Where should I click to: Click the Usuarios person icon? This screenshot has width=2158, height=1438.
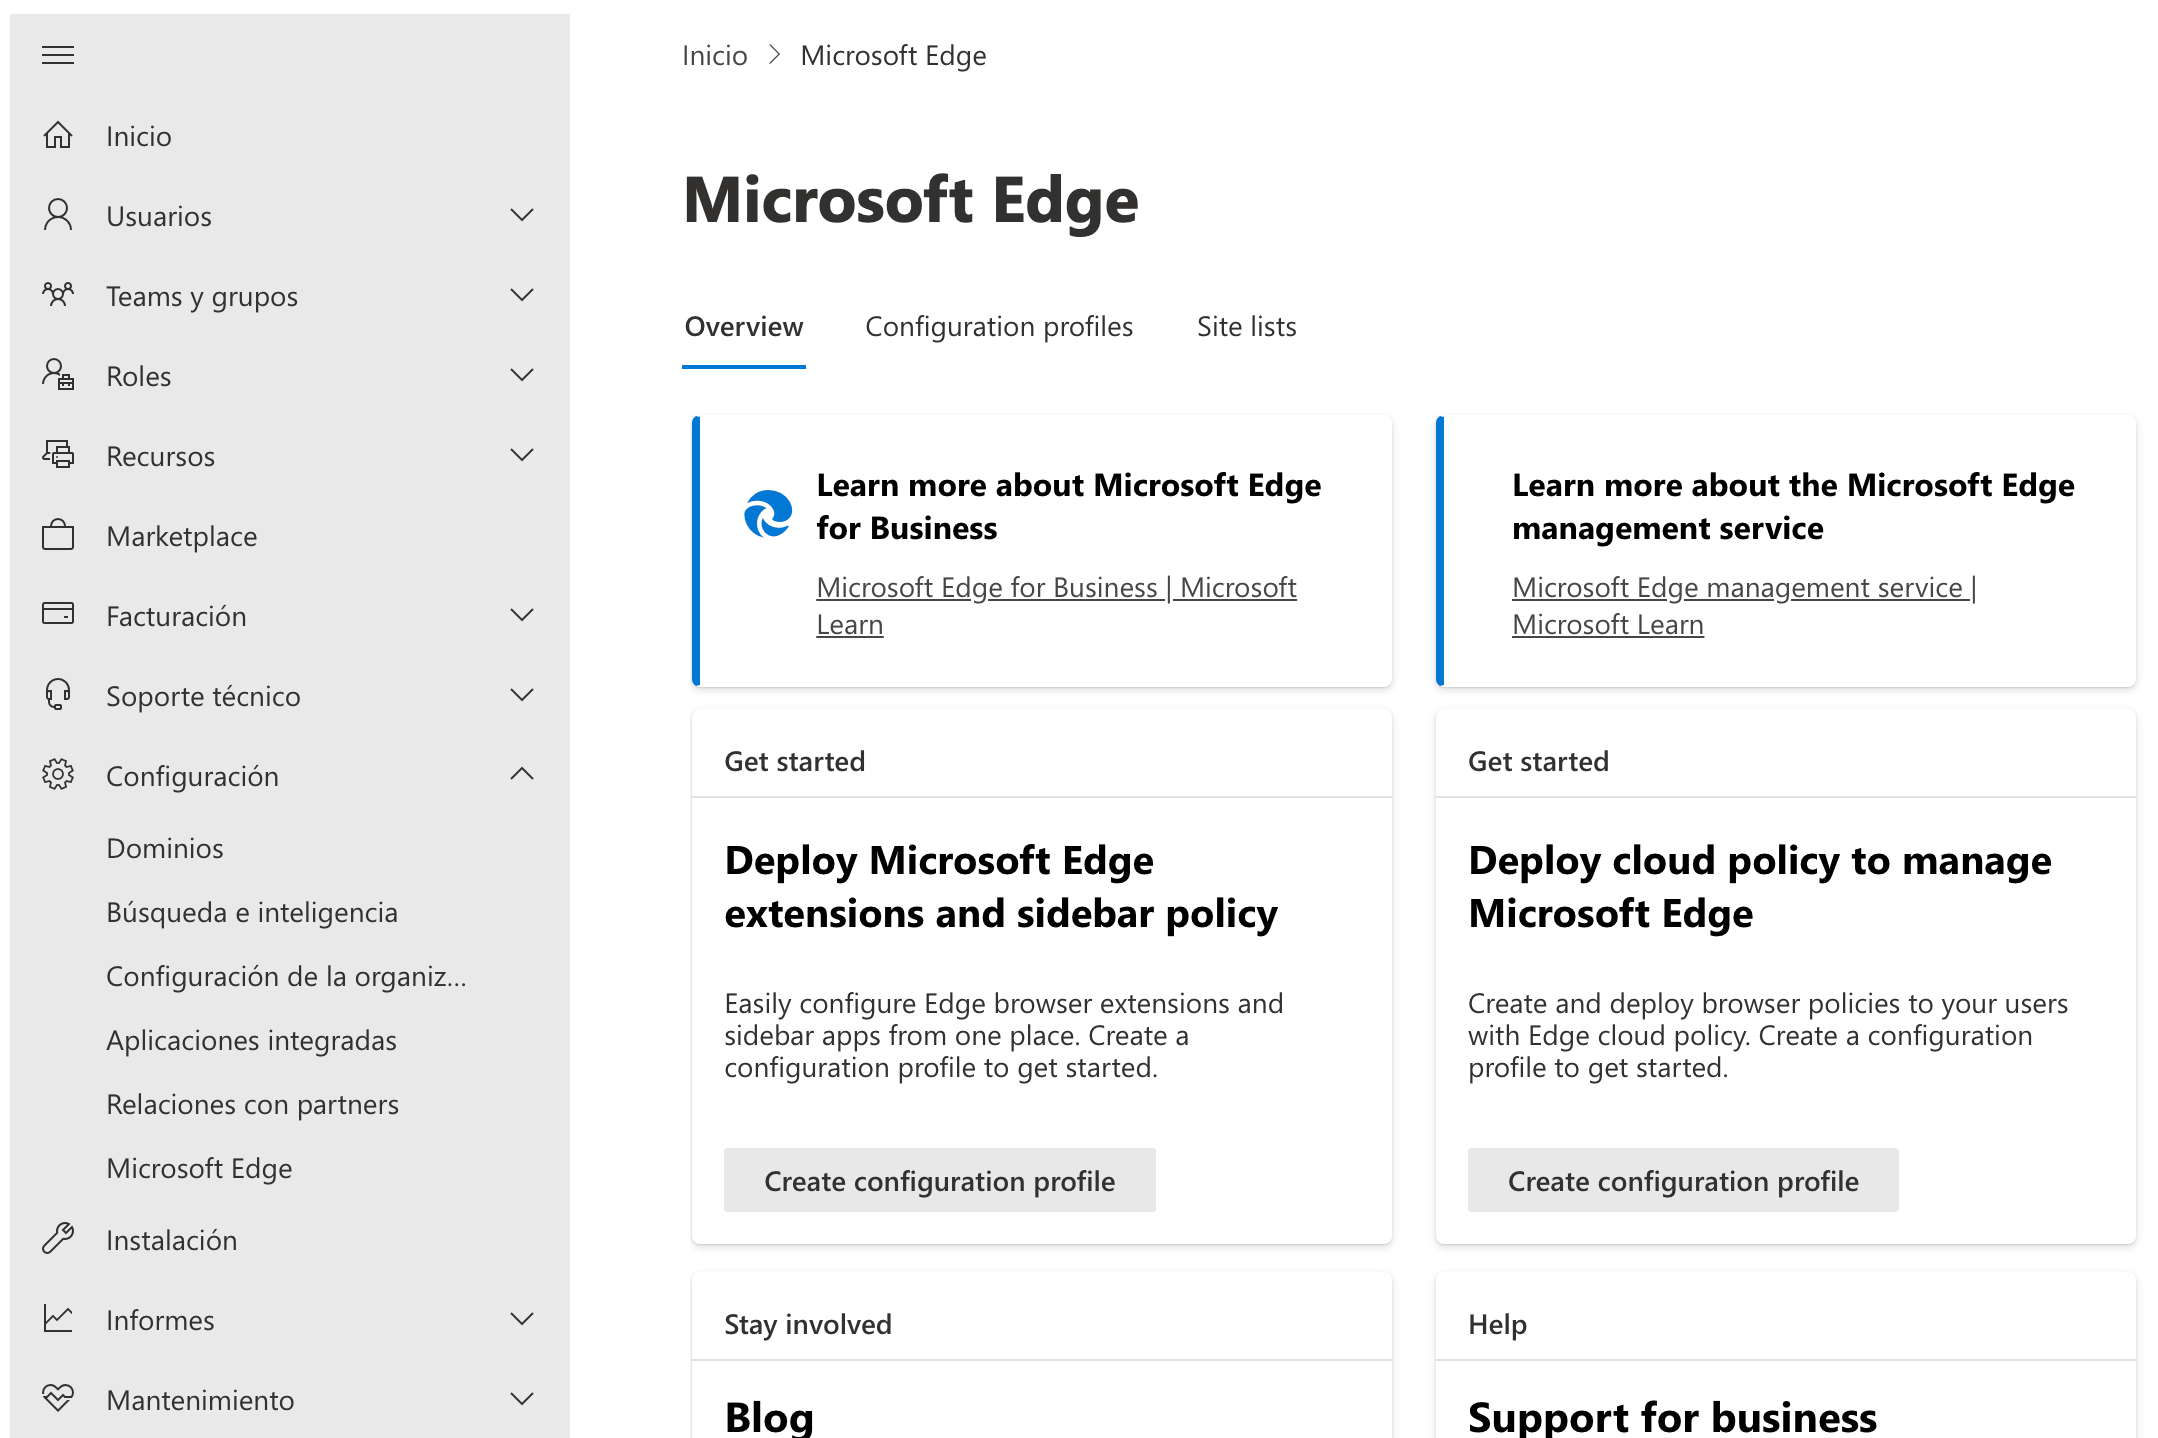(58, 215)
